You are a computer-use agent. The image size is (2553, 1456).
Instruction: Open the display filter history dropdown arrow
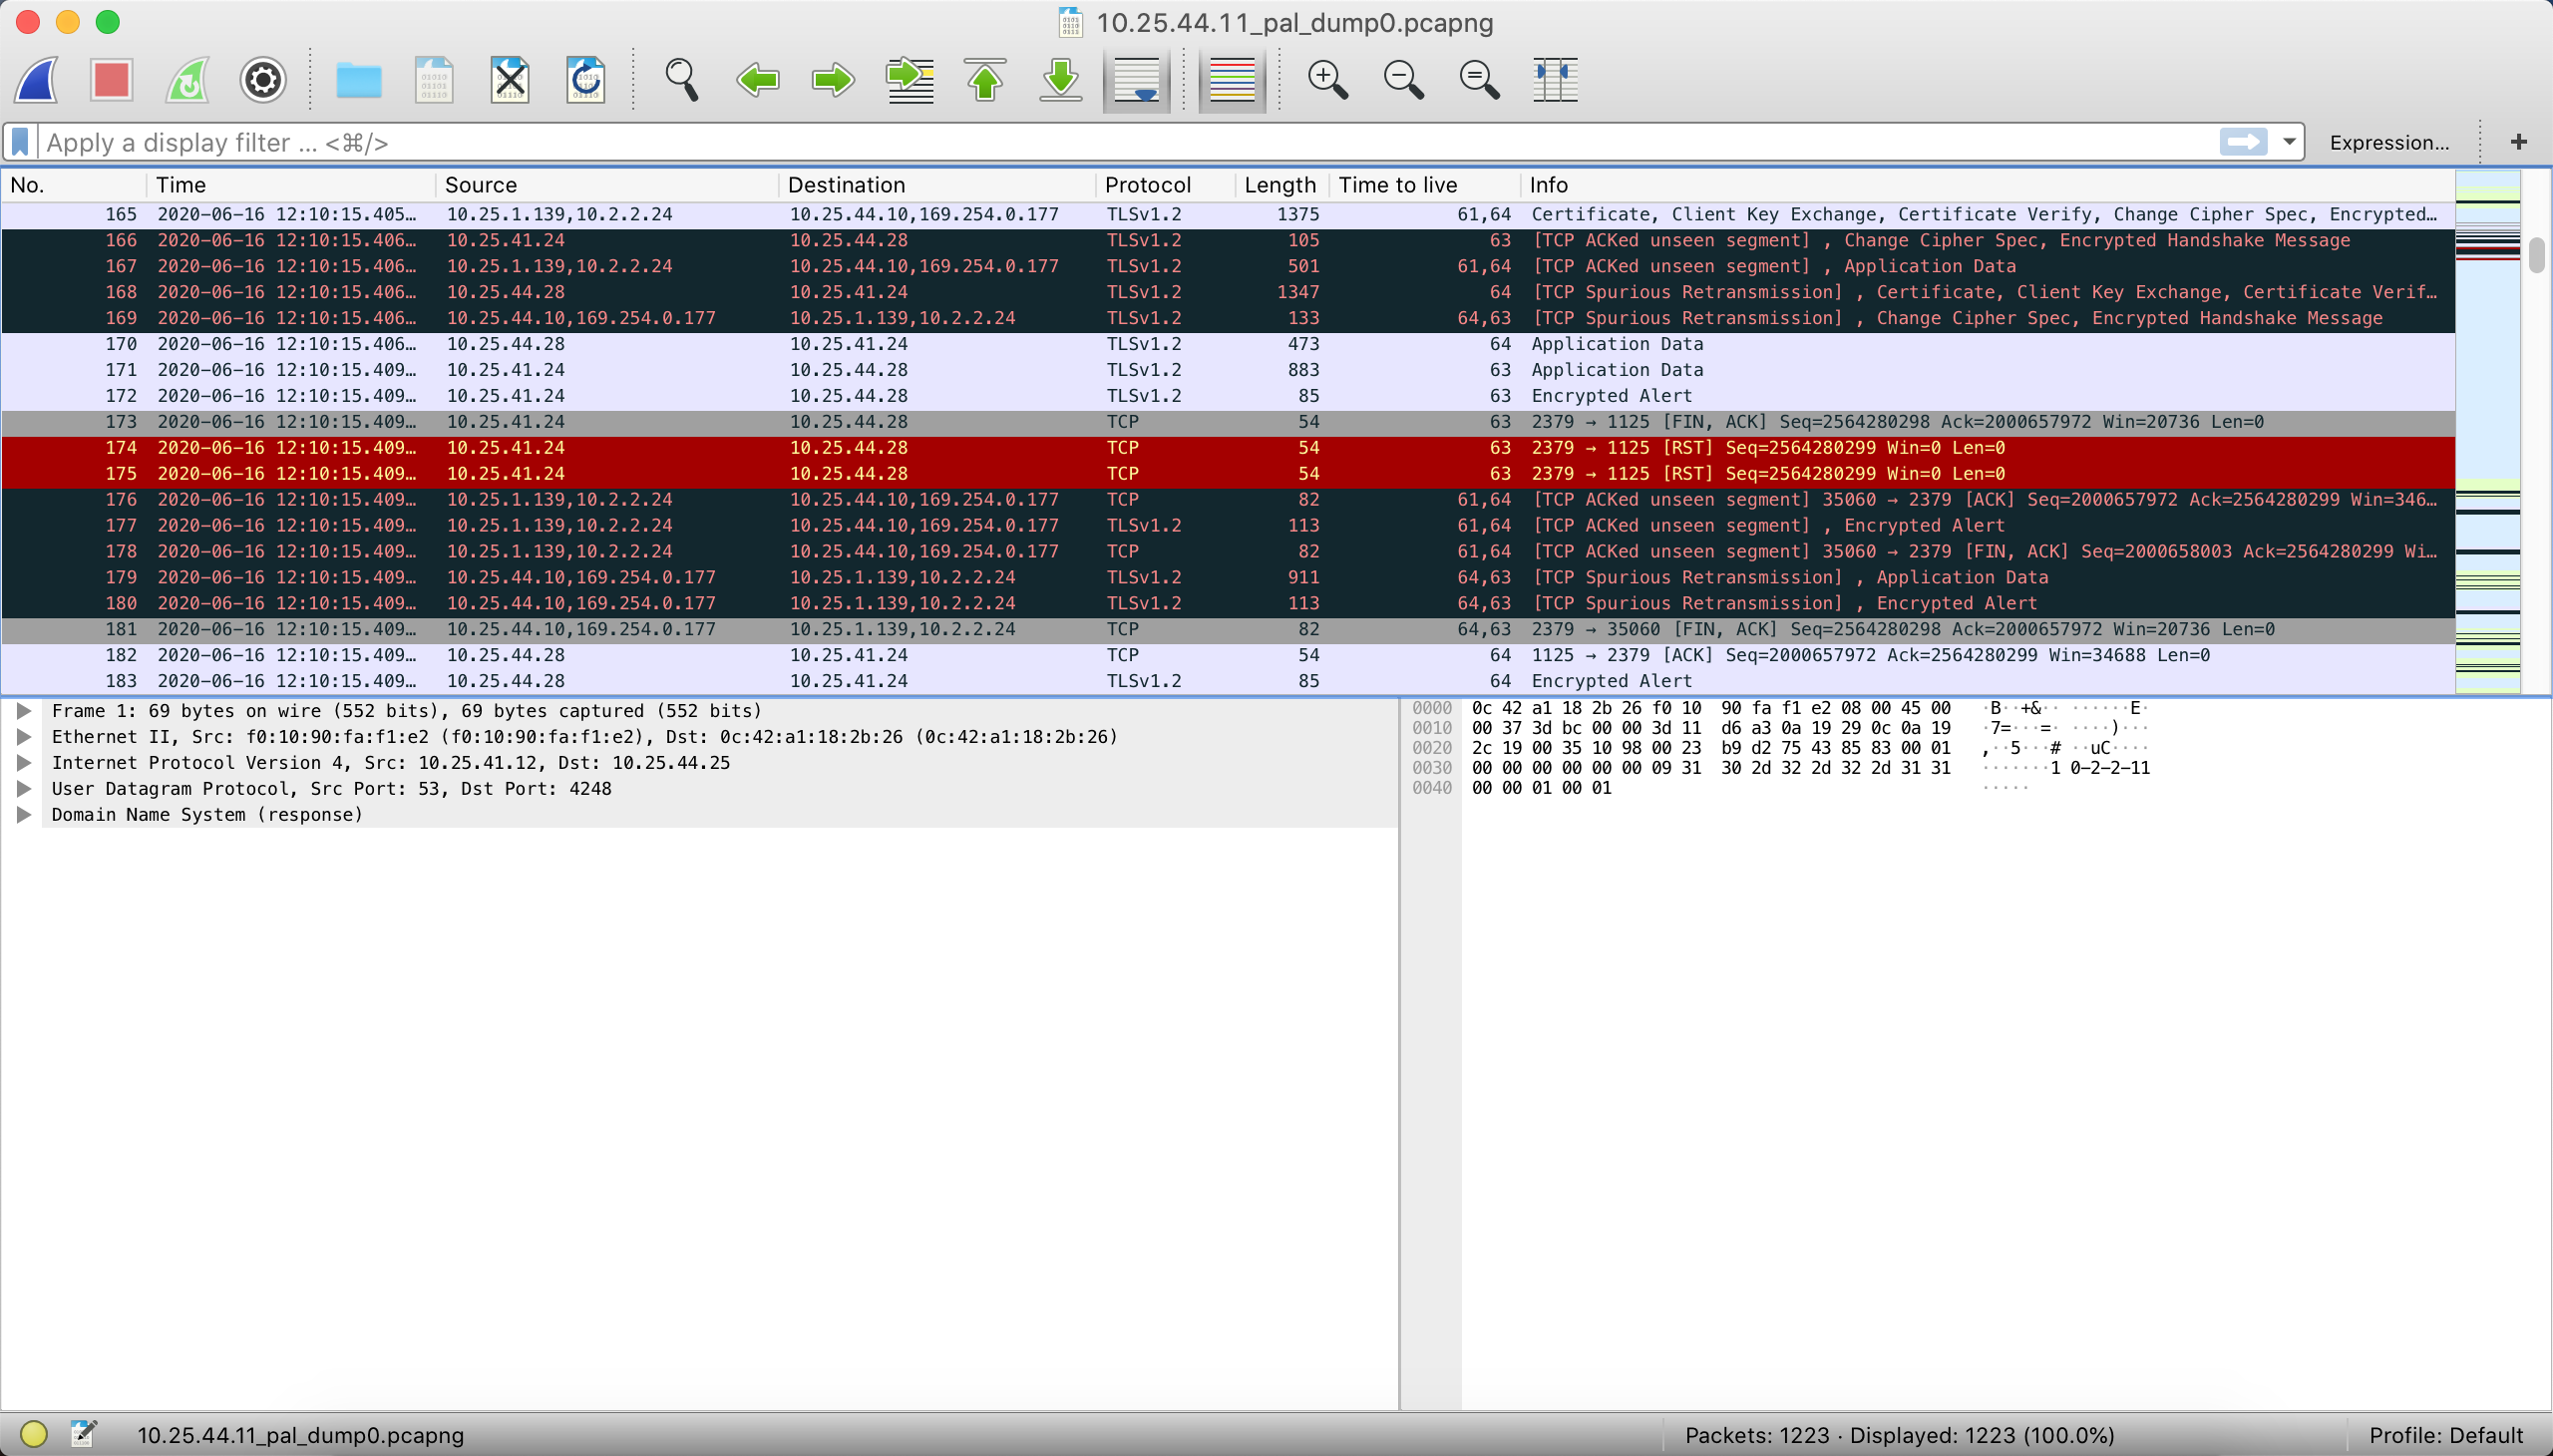click(2288, 142)
